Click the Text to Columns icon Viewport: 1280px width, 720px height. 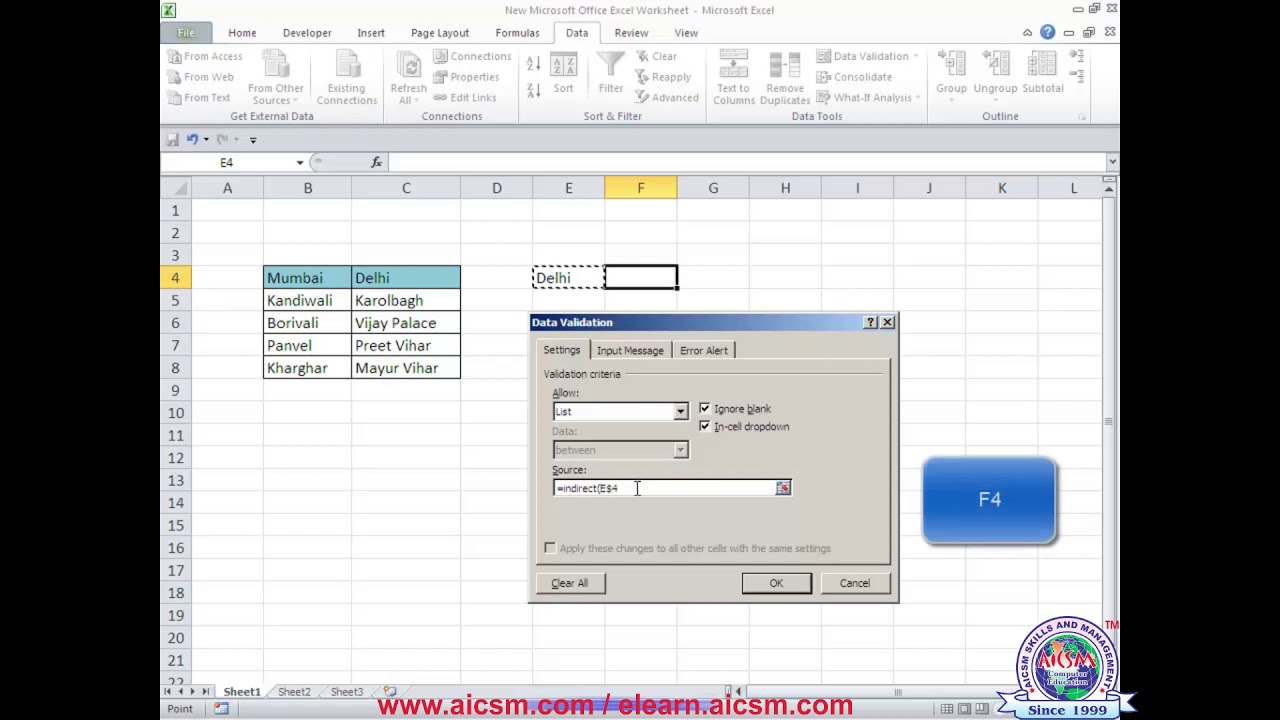pyautogui.click(x=733, y=64)
